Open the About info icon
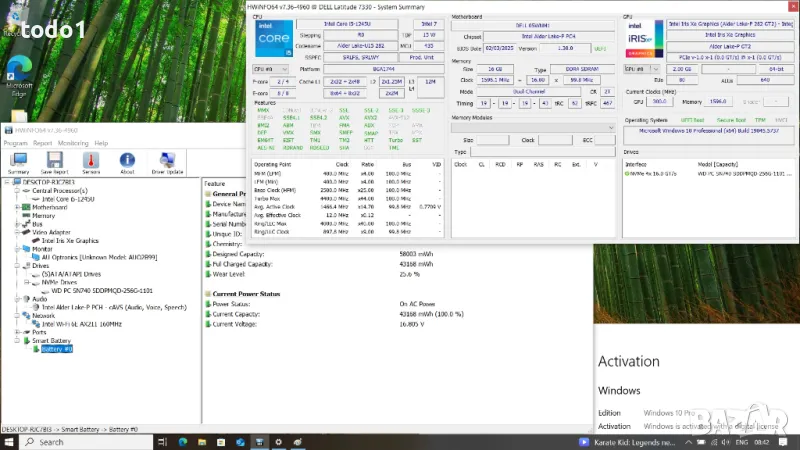Screen dimensions: 800x450 pos(127,162)
